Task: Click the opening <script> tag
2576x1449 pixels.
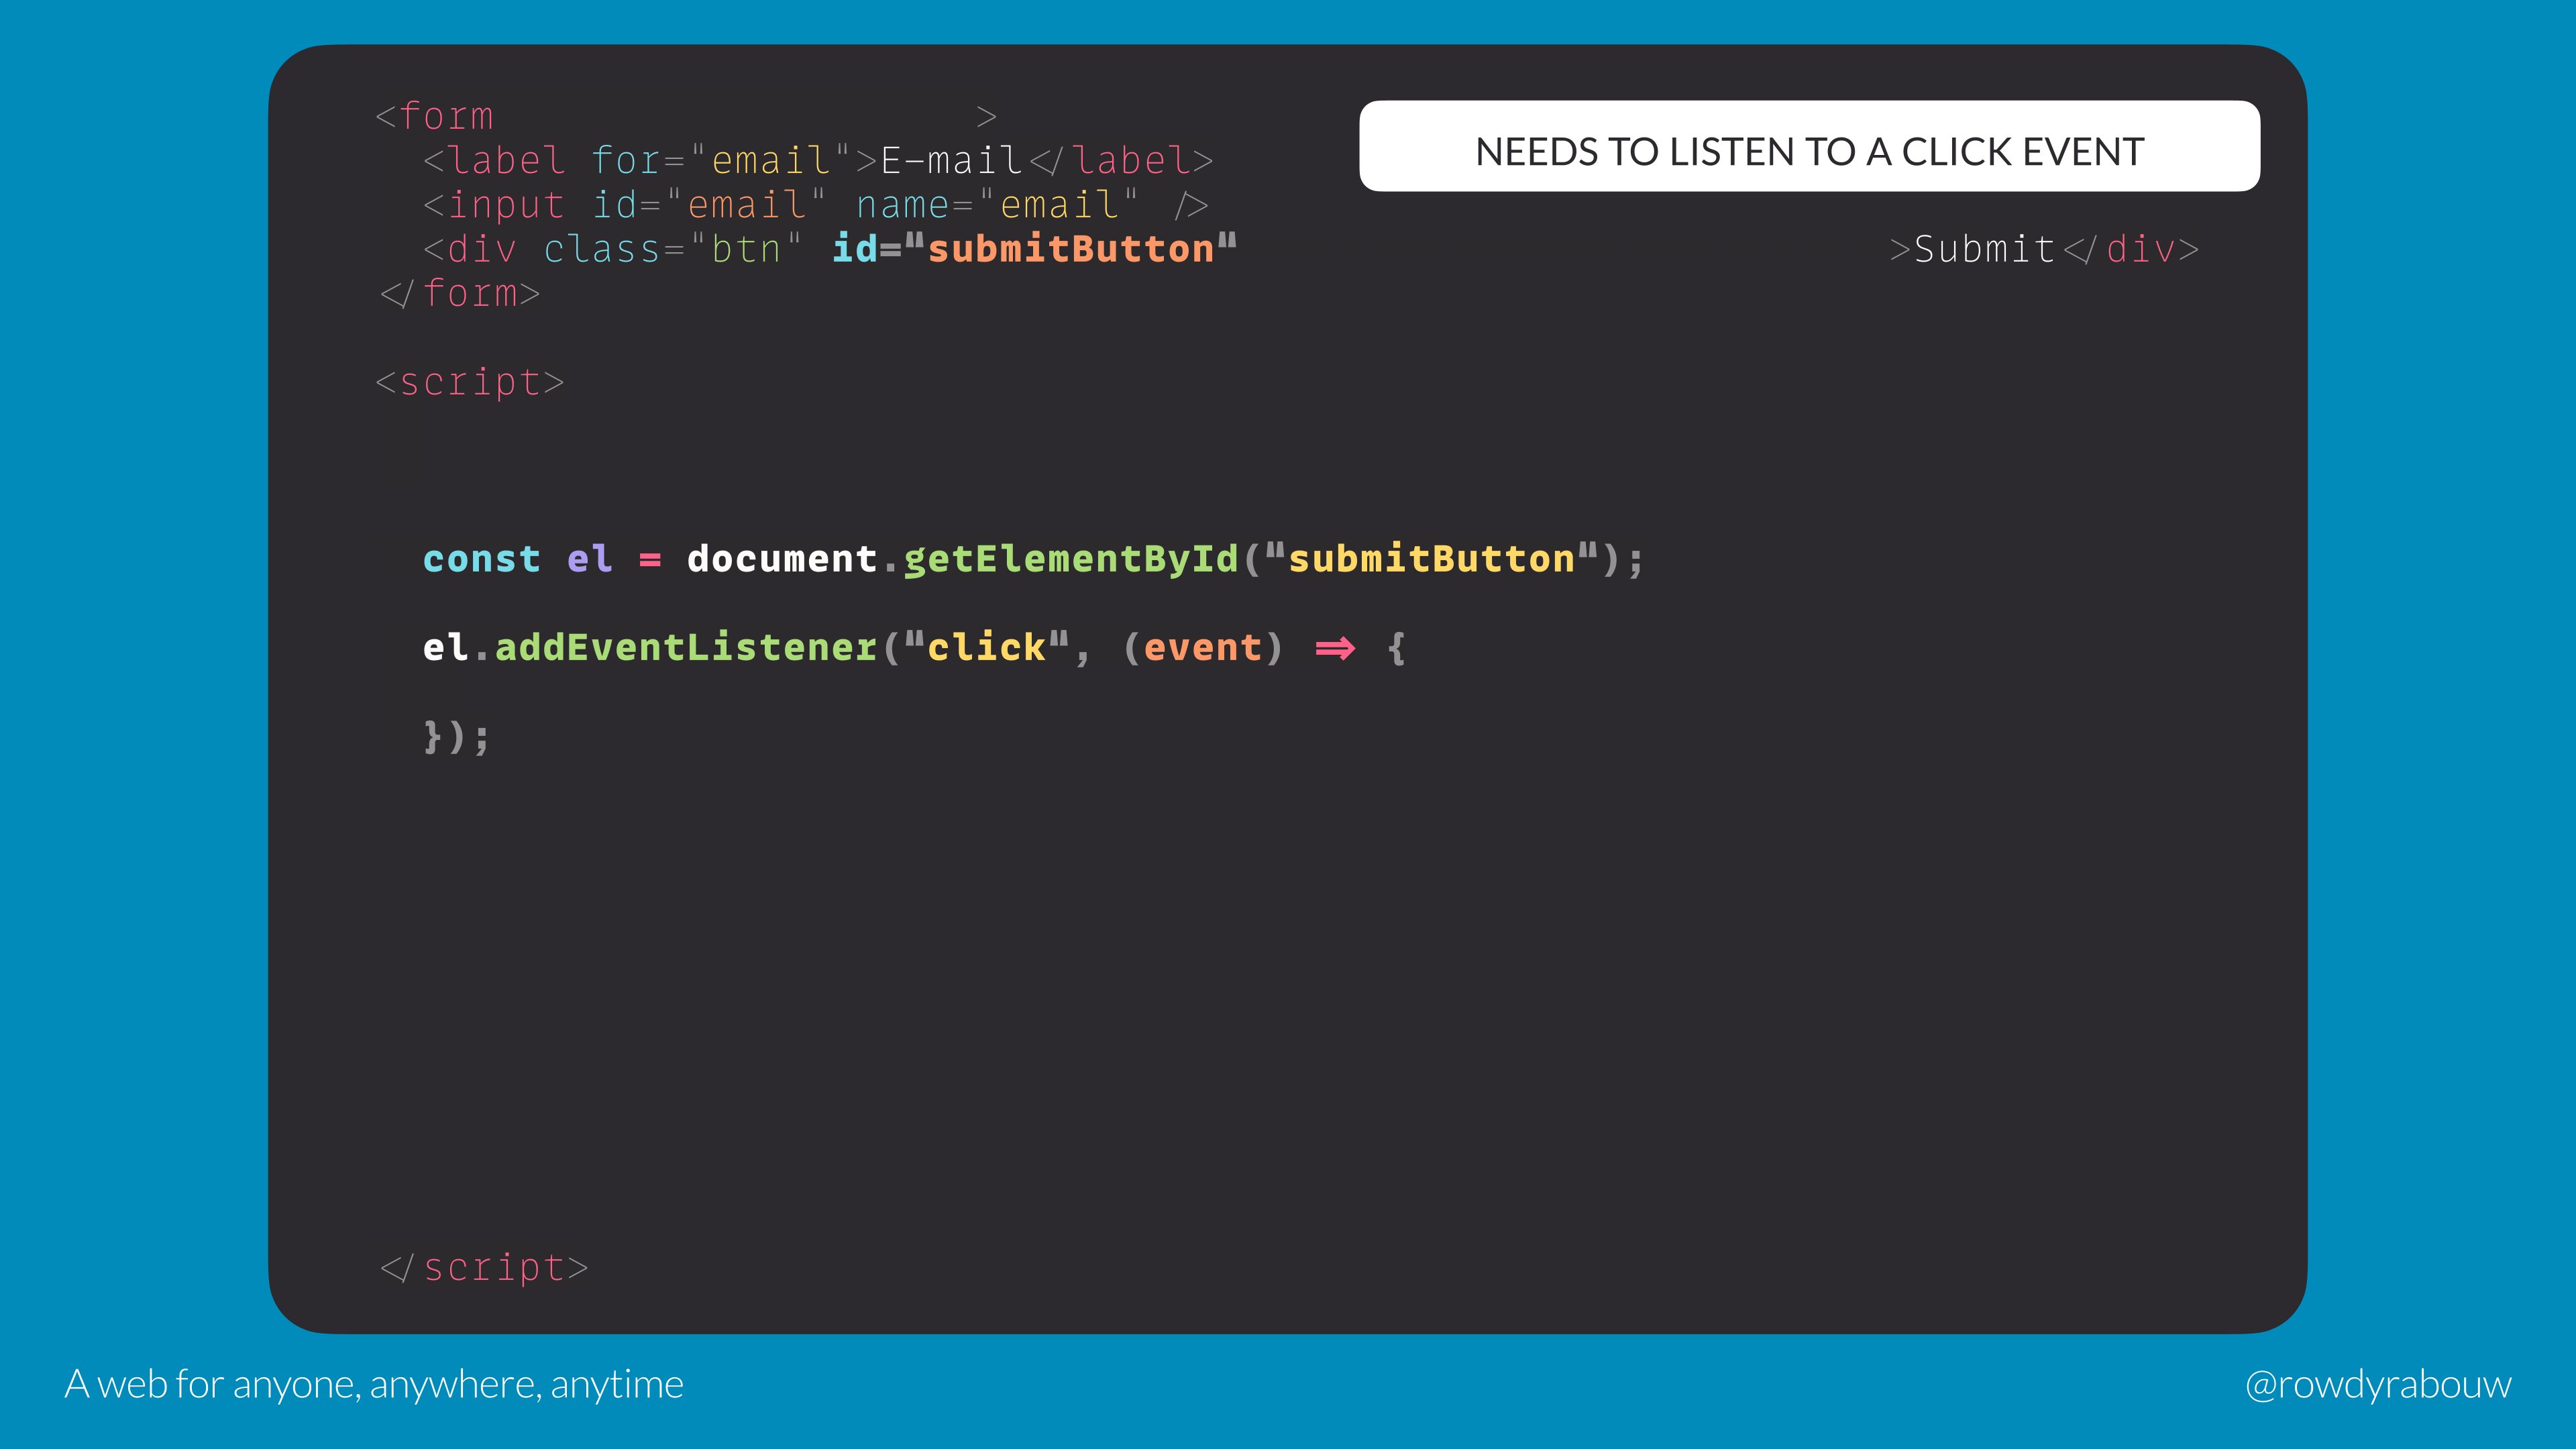Action: (469, 382)
